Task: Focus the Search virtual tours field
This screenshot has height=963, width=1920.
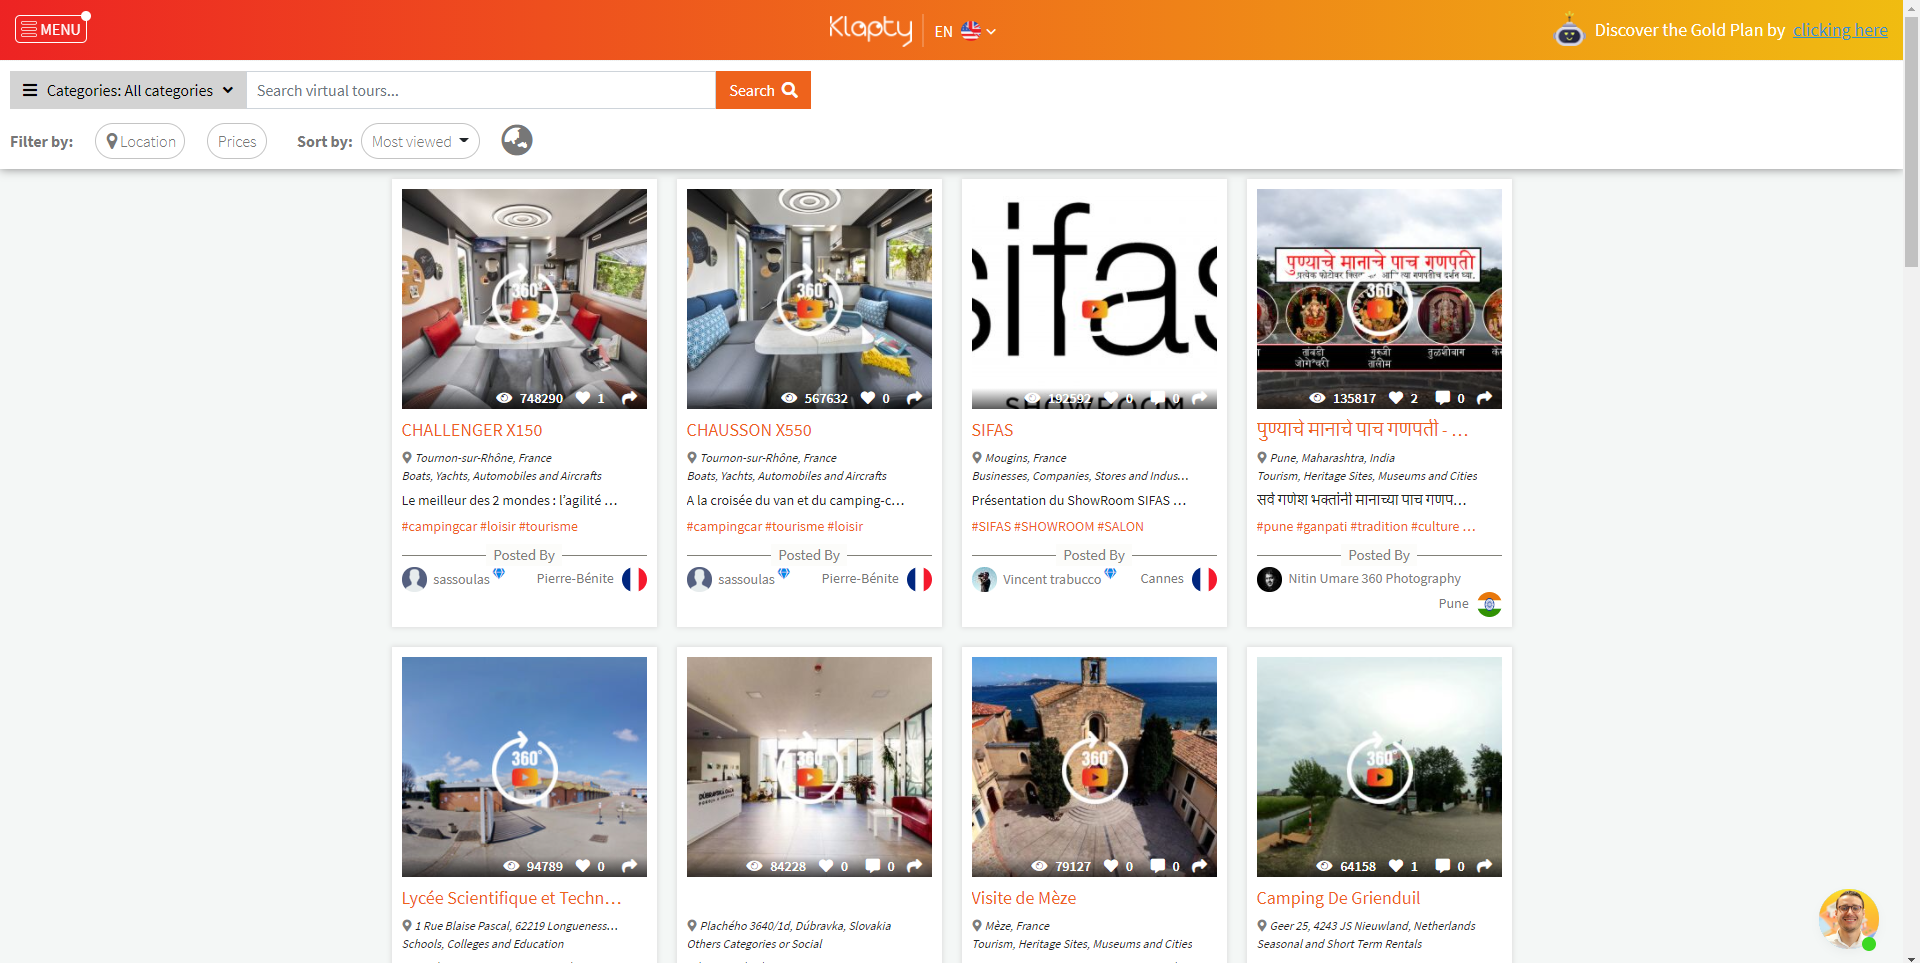Action: pyautogui.click(x=481, y=90)
